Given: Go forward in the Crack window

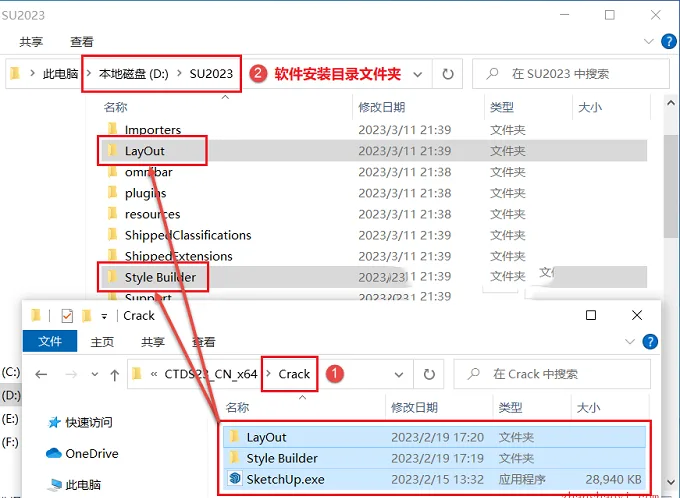Looking at the screenshot, I should (71, 374).
